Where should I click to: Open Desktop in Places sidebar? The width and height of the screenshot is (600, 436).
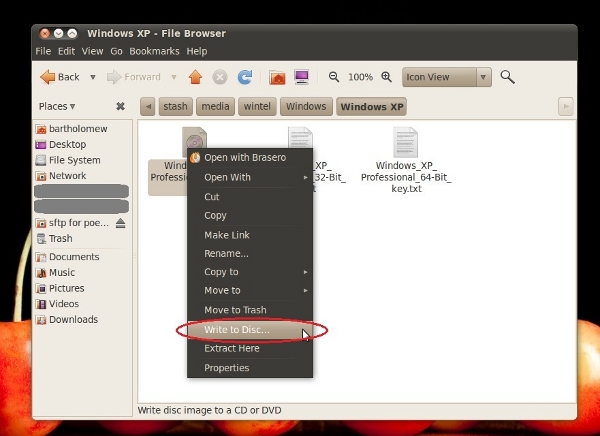pos(82,144)
